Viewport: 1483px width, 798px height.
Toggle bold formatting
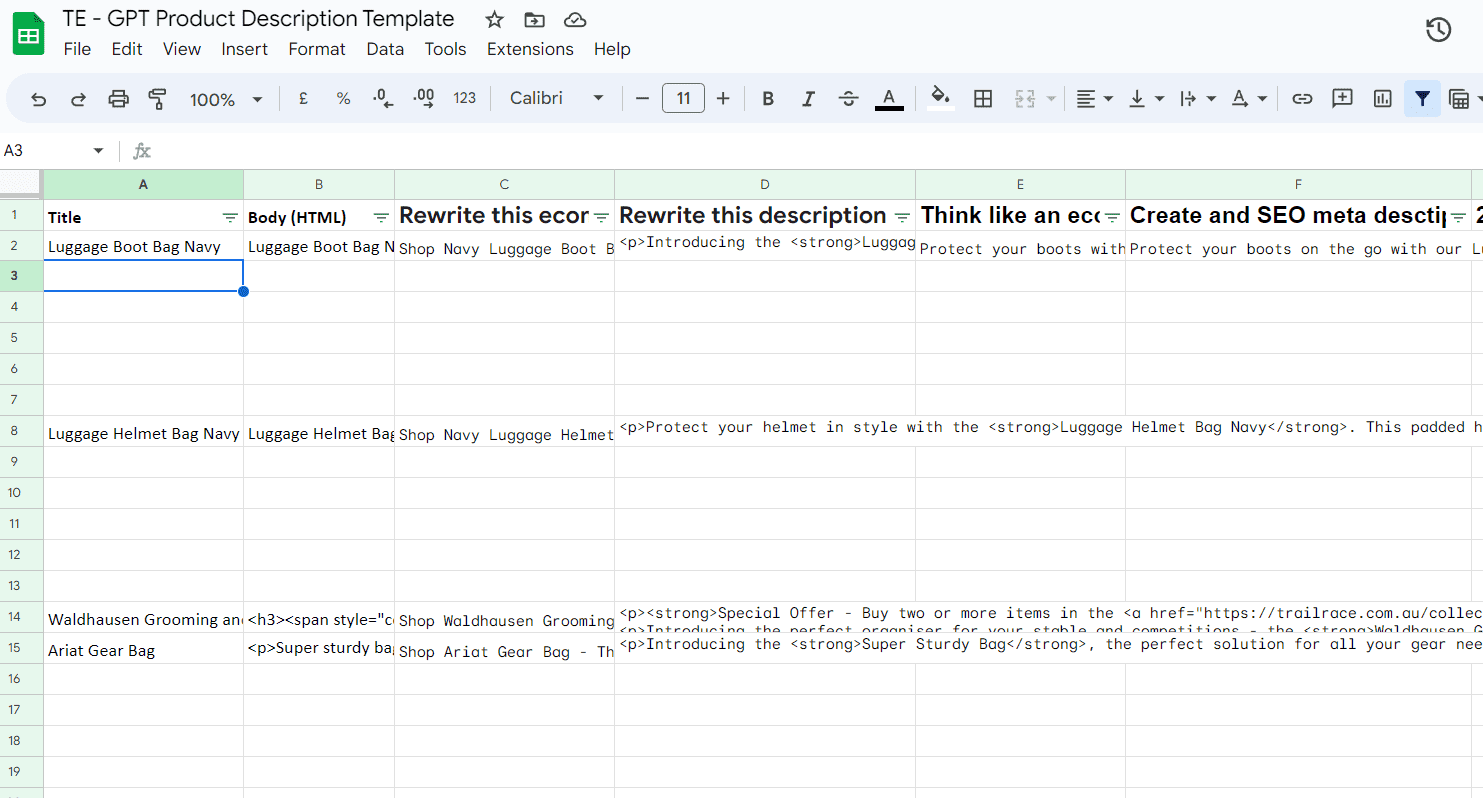768,98
